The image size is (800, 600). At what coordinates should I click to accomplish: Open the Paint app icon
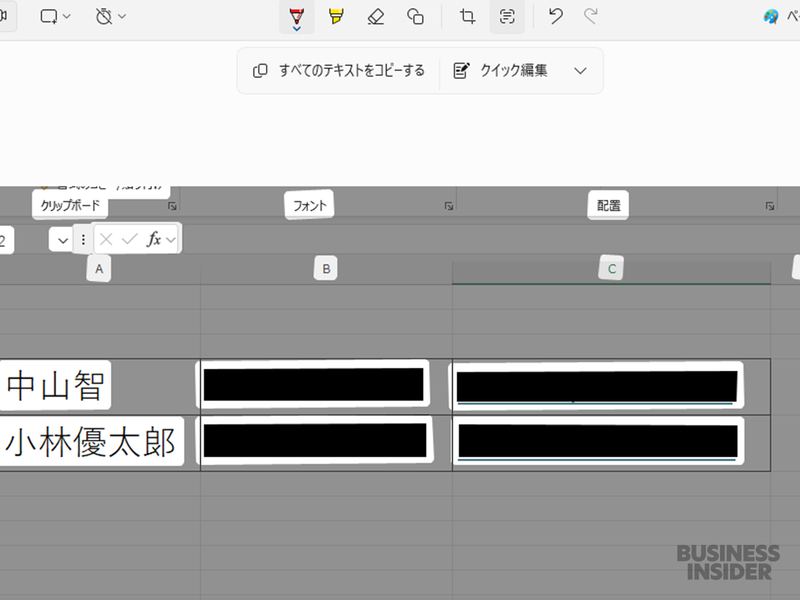tap(771, 16)
